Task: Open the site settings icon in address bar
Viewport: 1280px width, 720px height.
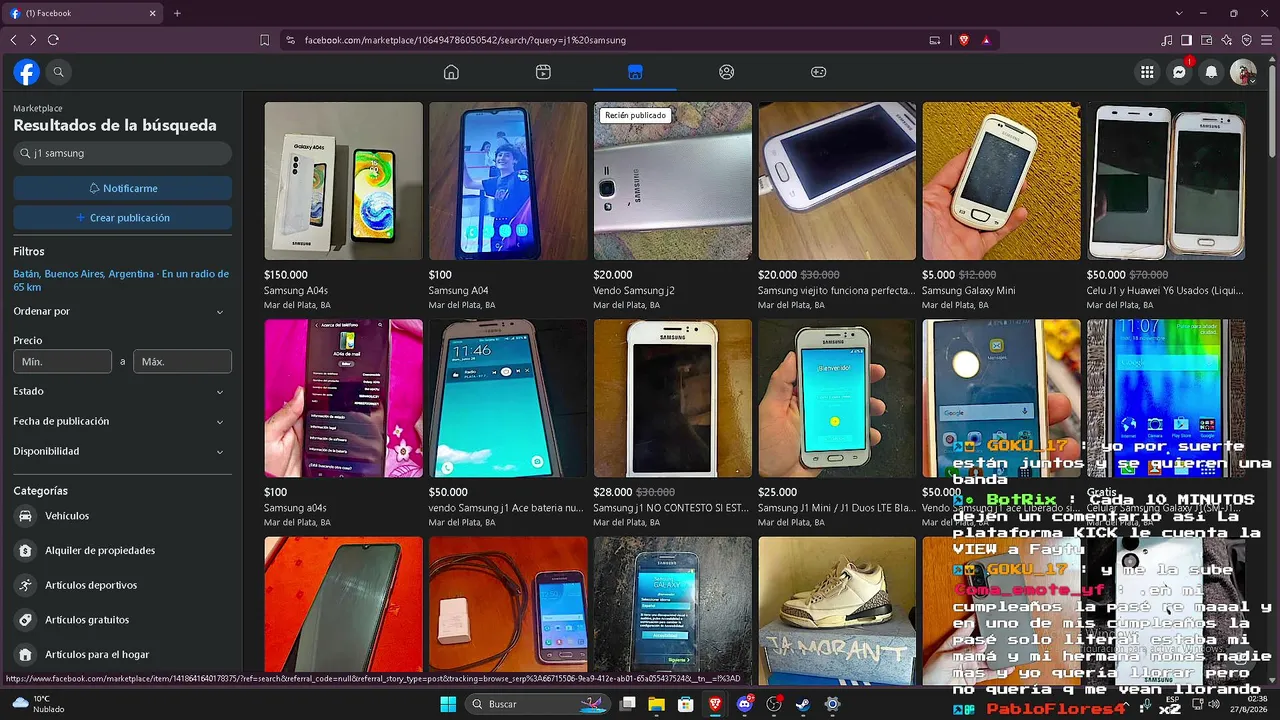Action: pos(290,40)
